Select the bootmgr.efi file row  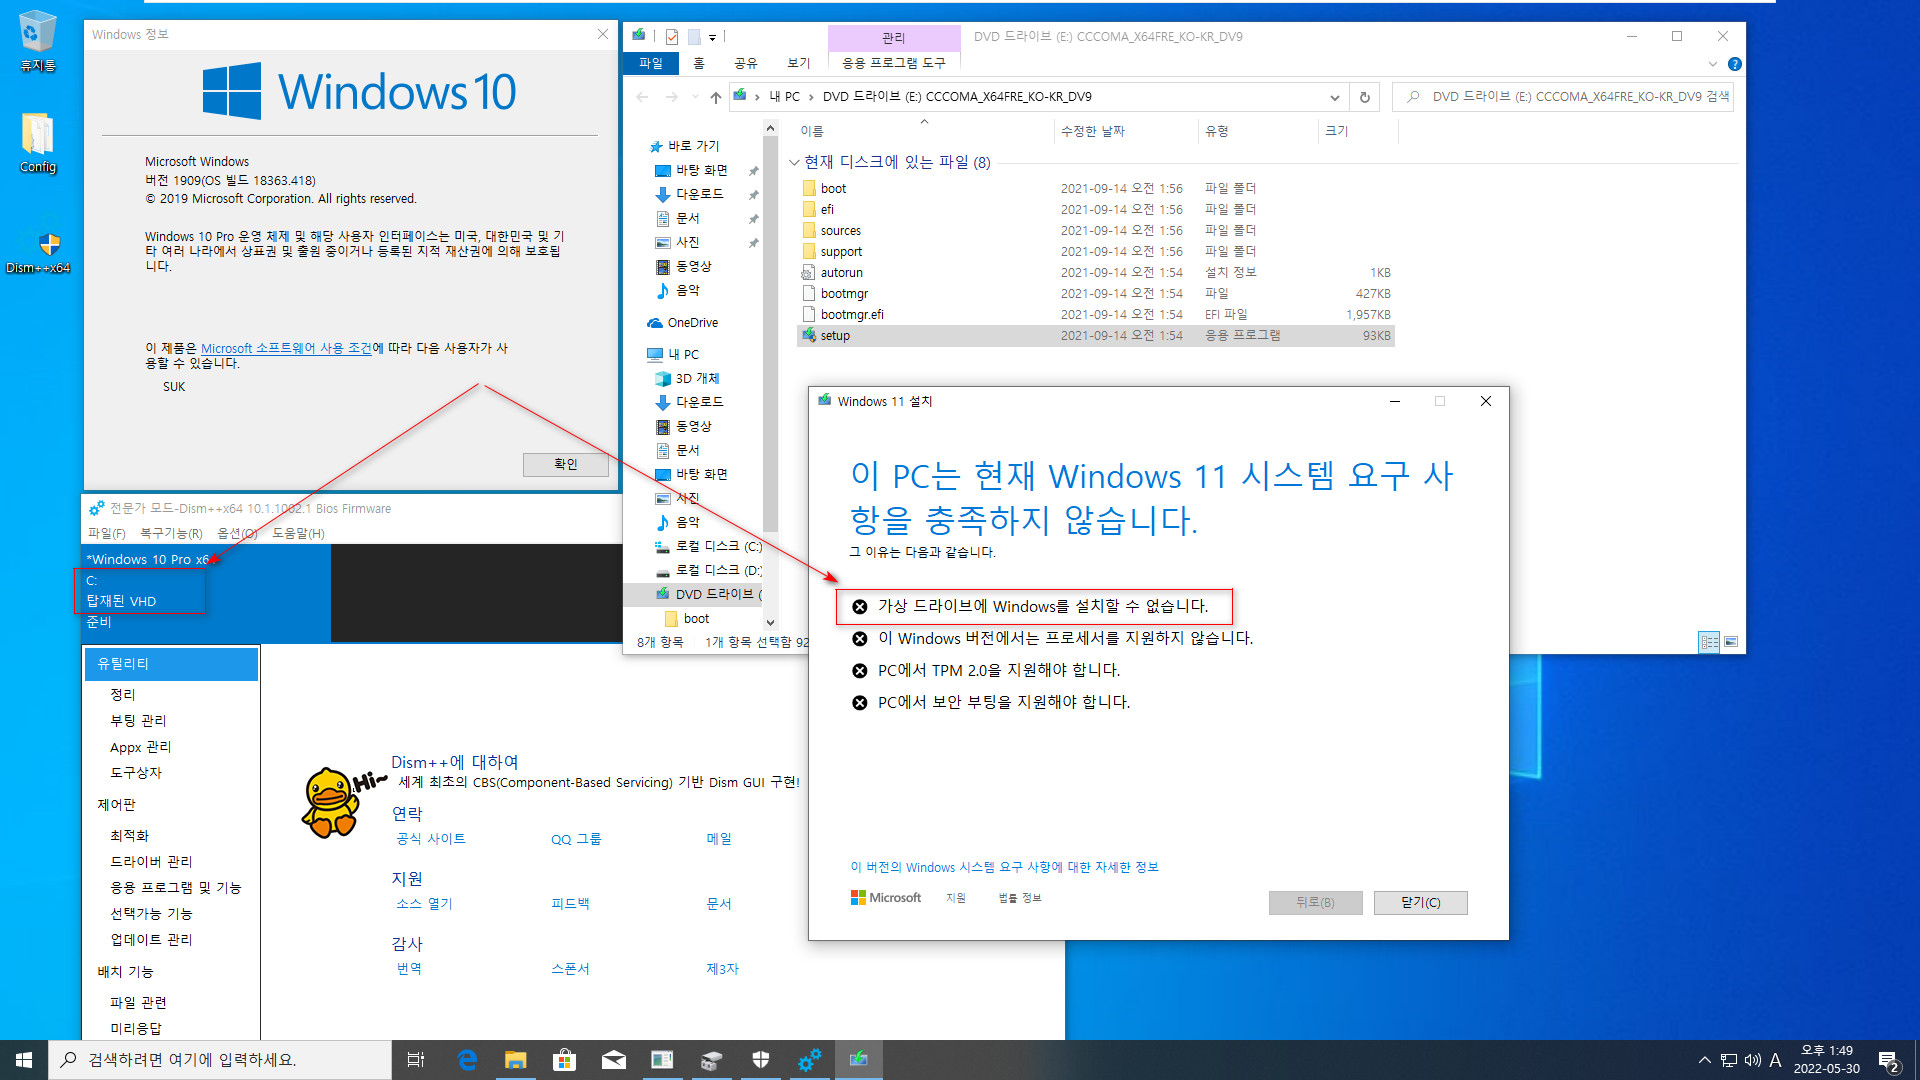point(1095,315)
